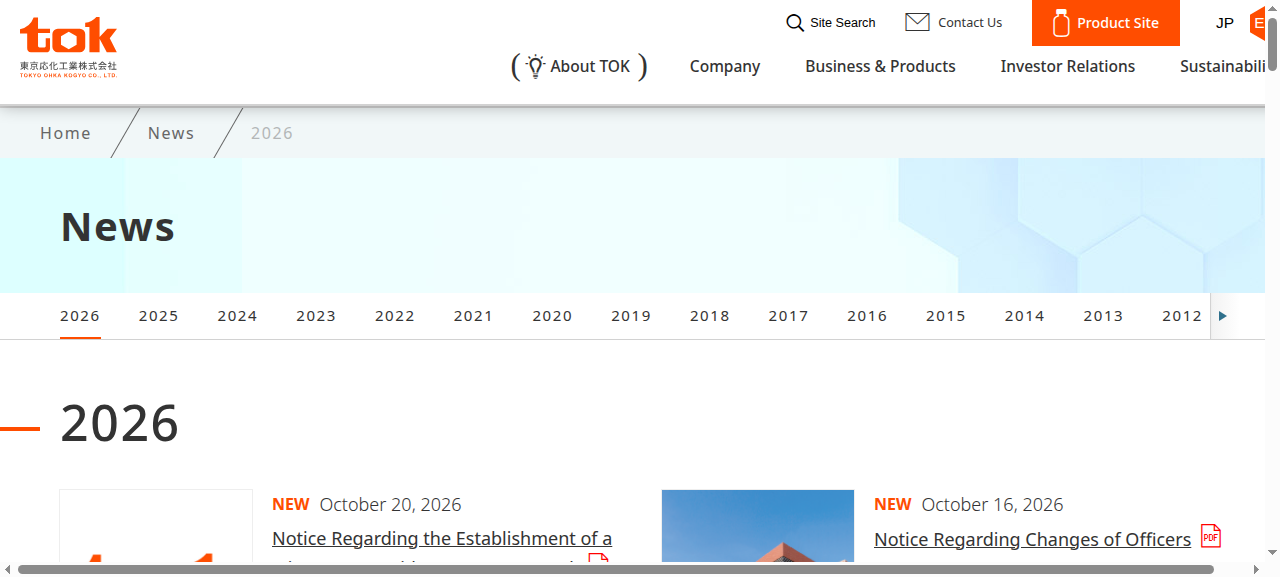Select the 2021 year tab

click(473, 316)
